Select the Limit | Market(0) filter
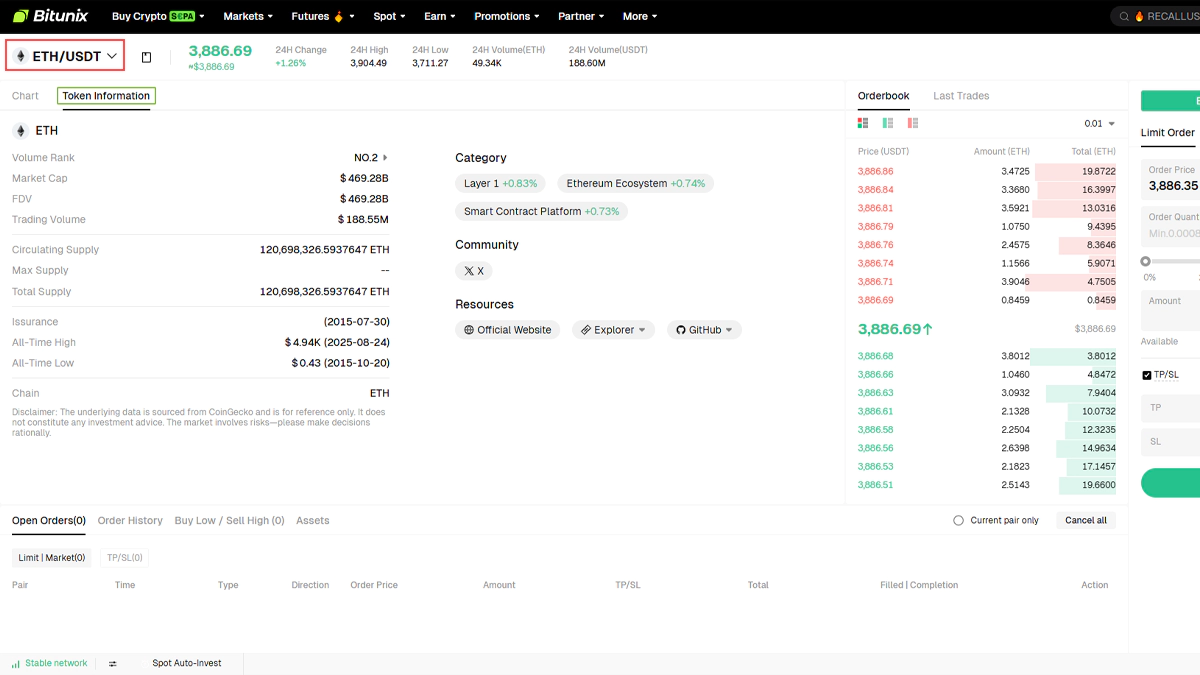 pos(52,558)
